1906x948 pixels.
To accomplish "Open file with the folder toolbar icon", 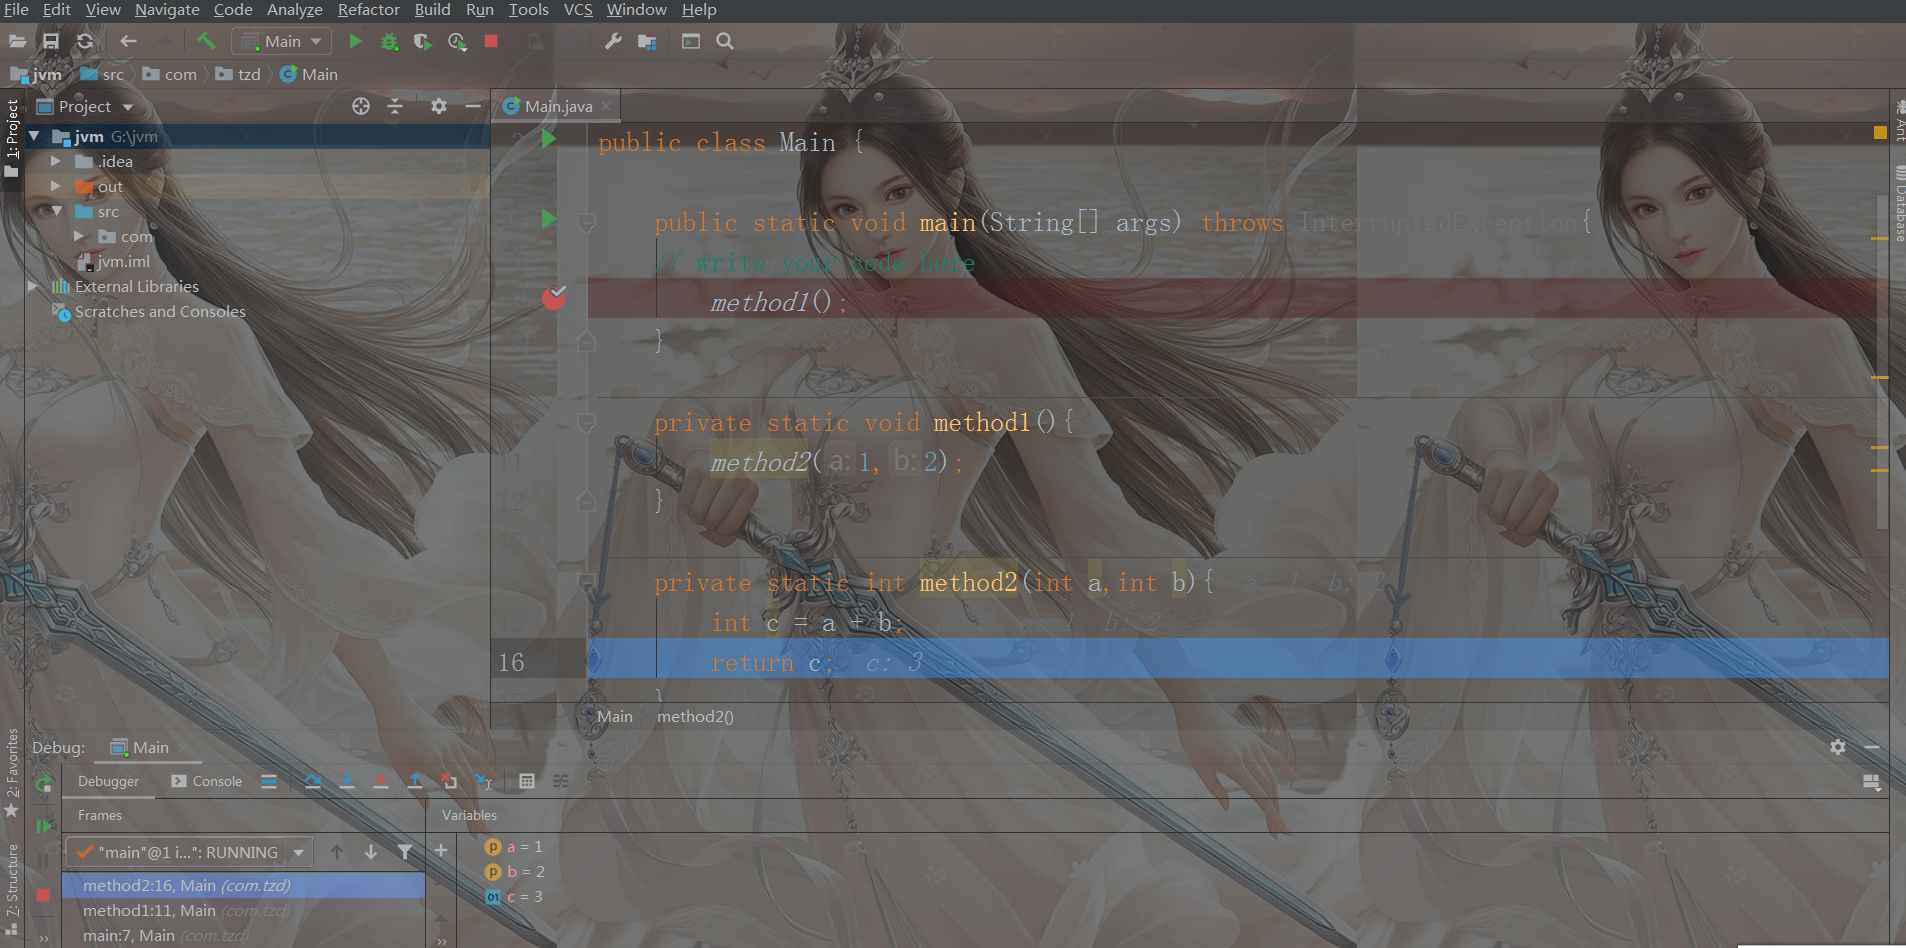I will point(17,41).
